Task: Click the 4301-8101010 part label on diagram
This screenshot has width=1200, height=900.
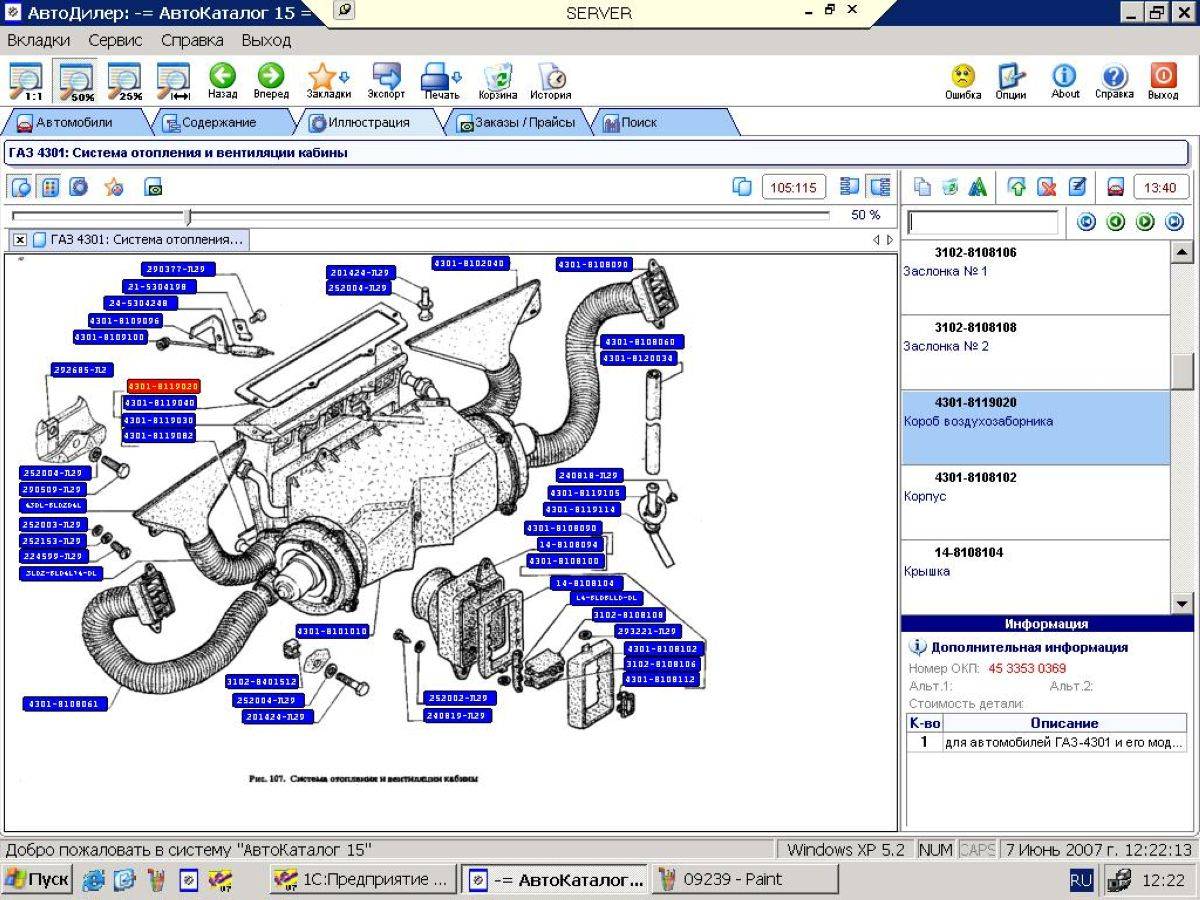Action: pyautogui.click(x=332, y=632)
